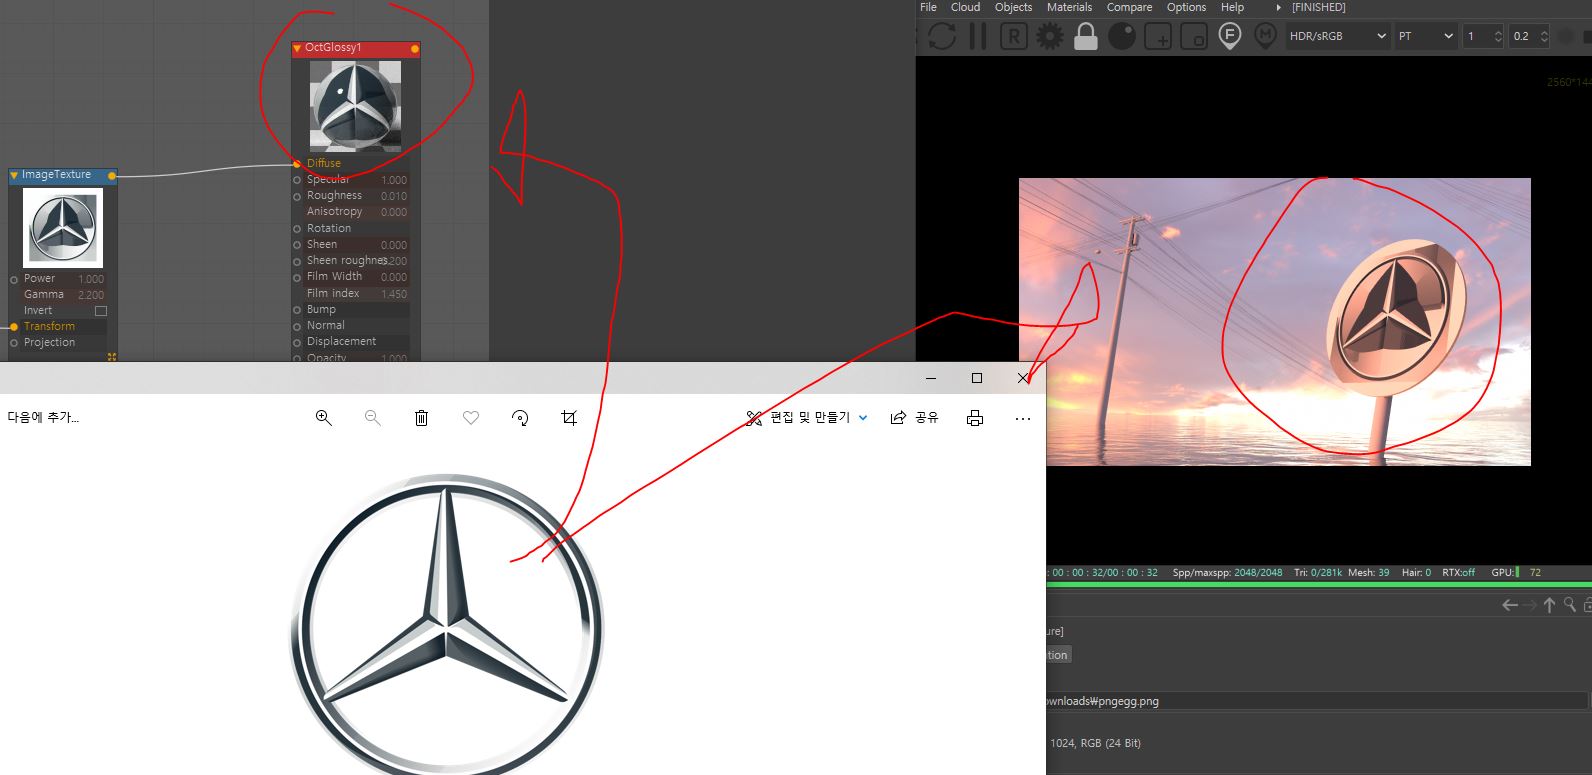Toggle Invert checkbox on ImageTexture node
The height and width of the screenshot is (775, 1592).
(100, 310)
